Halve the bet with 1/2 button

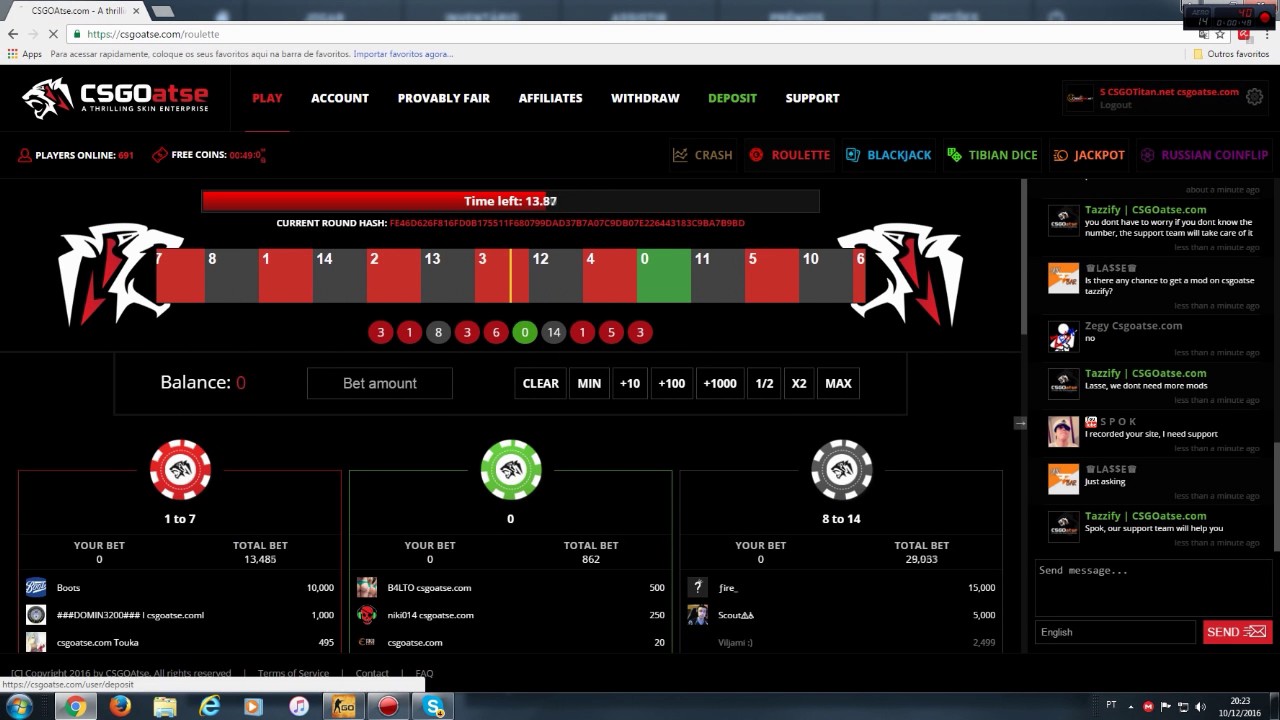[765, 383]
